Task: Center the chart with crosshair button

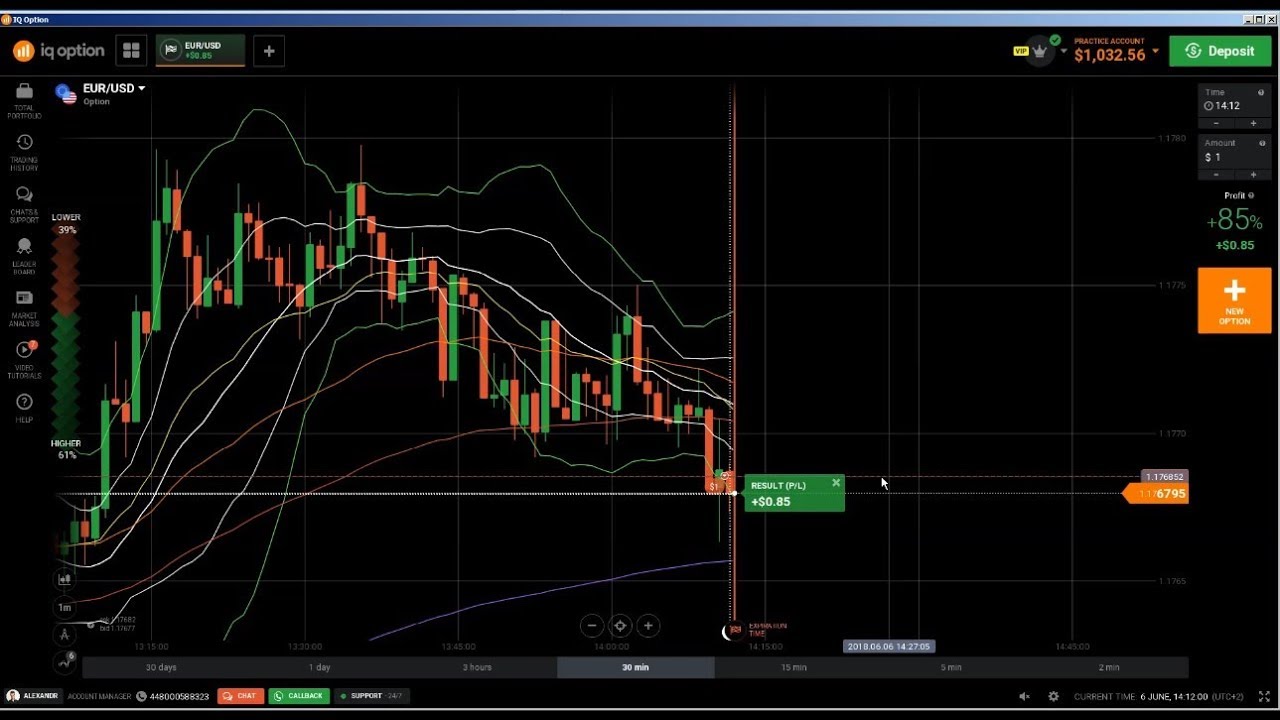Action: click(x=620, y=626)
